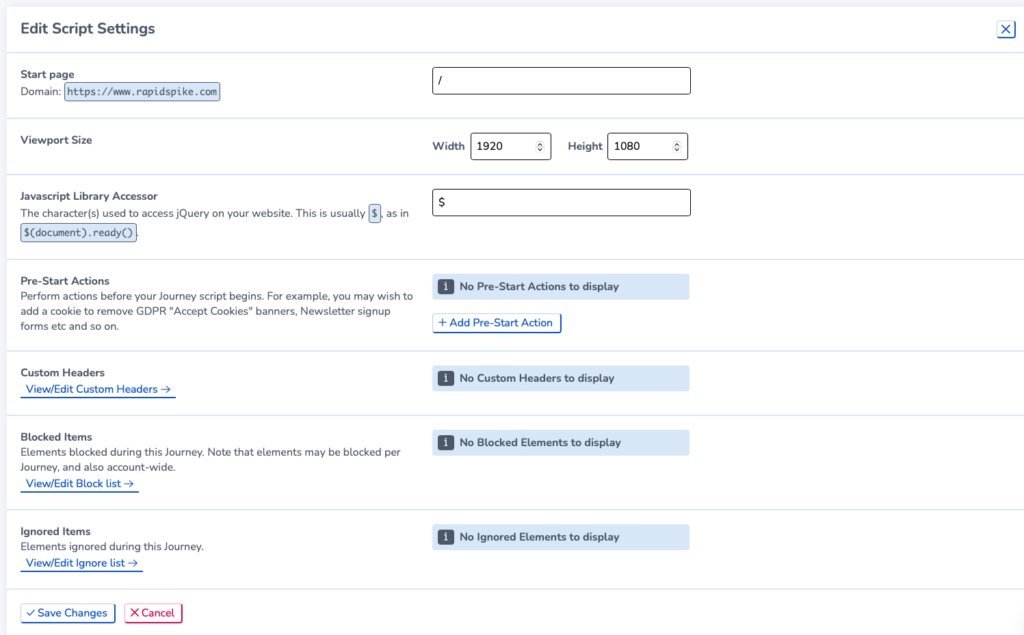This screenshot has height=635, width=1024.
Task: Click the Javascript Library Accessor input field
Action: pos(561,203)
